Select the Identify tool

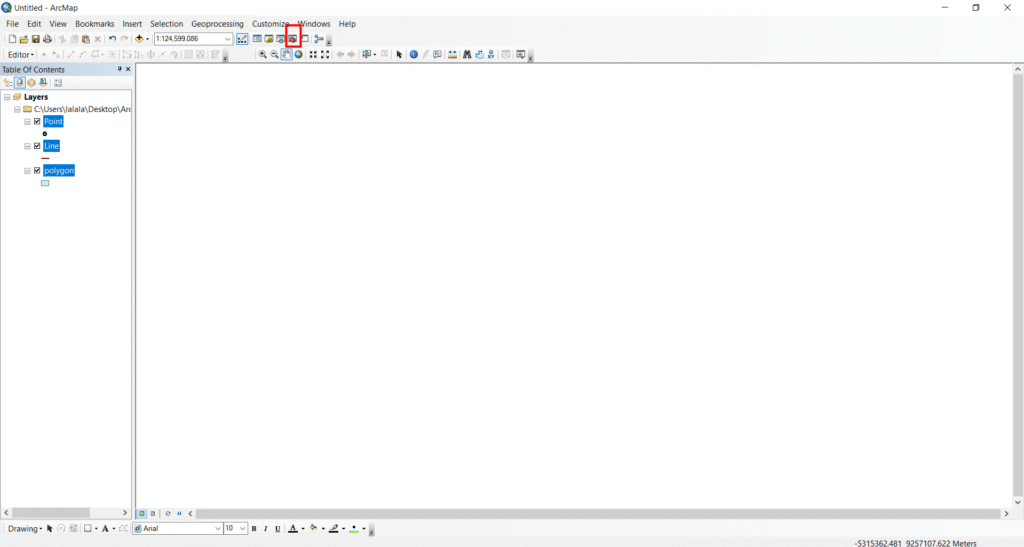pyautogui.click(x=413, y=55)
